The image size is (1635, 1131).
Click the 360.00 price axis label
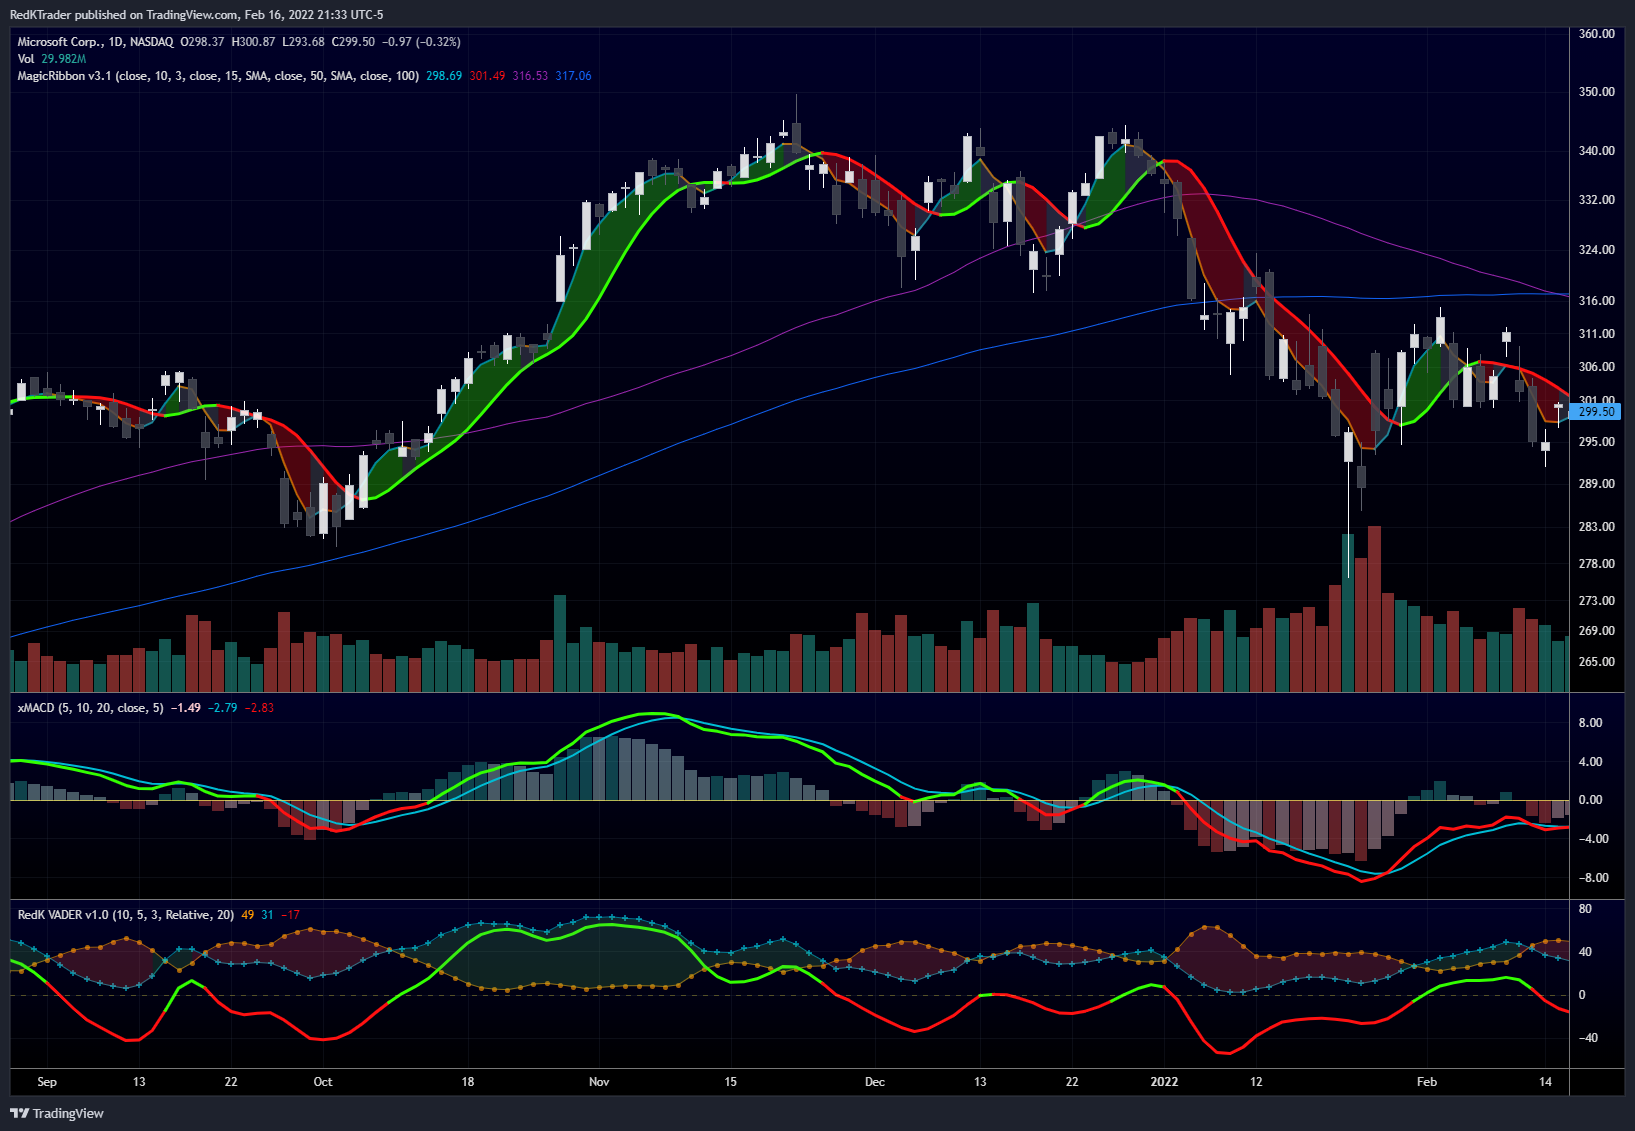tap(1596, 34)
